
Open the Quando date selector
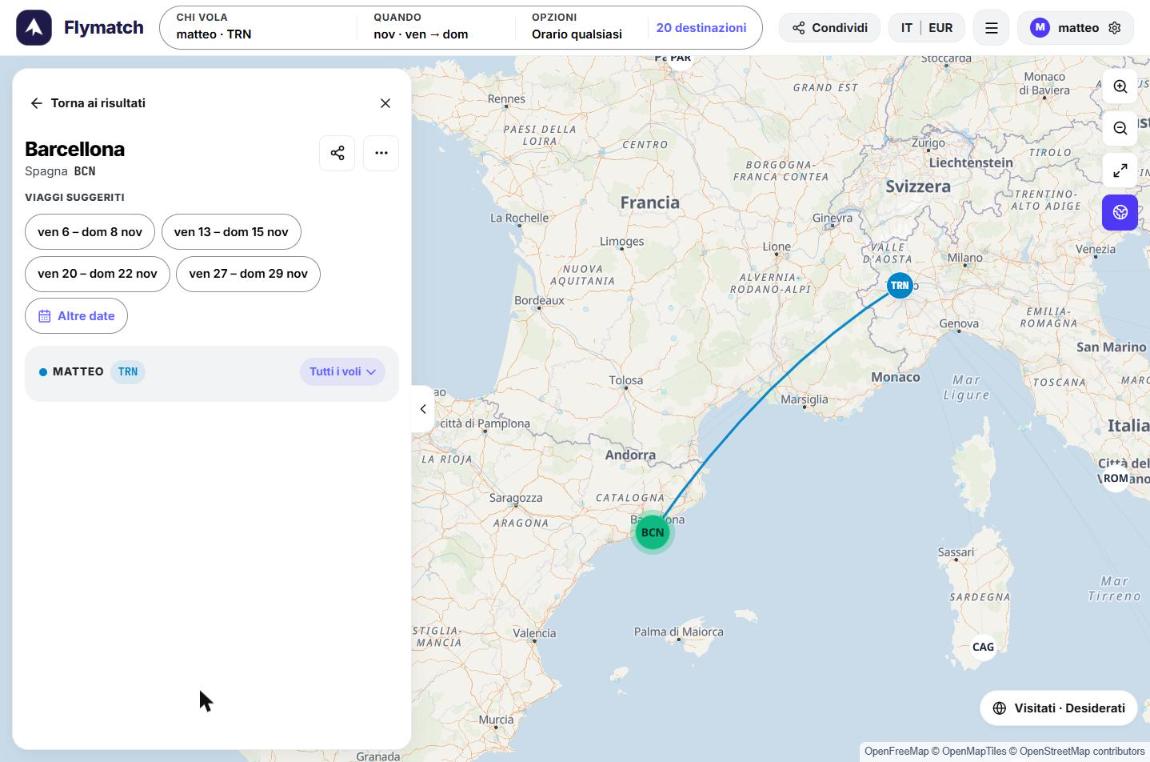[x=436, y=27]
